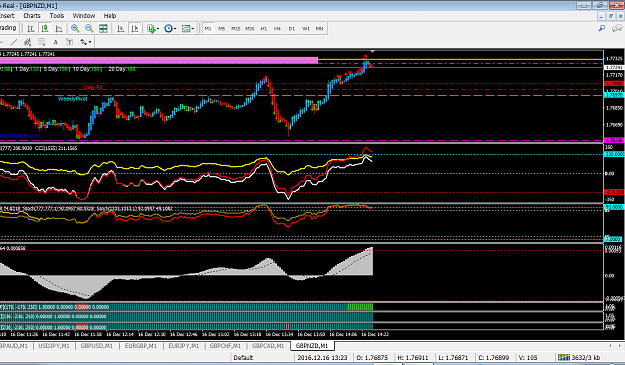625x365 pixels.
Task: Click the 16 Dec 14:22 time label
Action: click(x=375, y=334)
